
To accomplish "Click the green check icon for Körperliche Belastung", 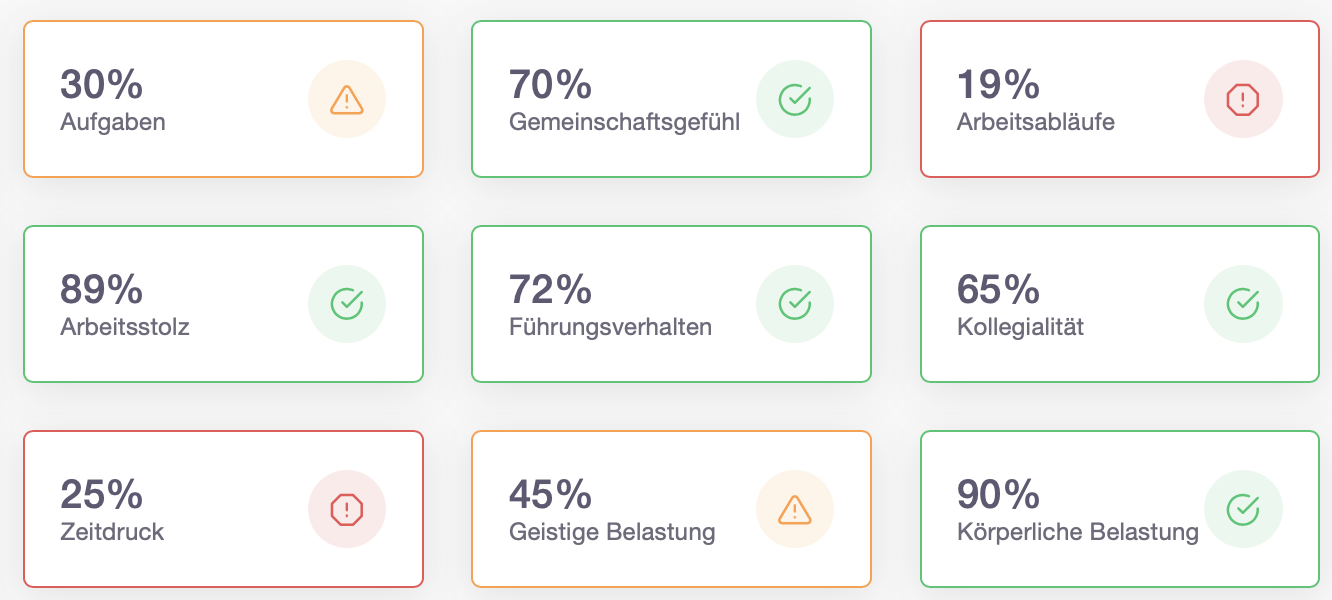I will coord(1243,509).
